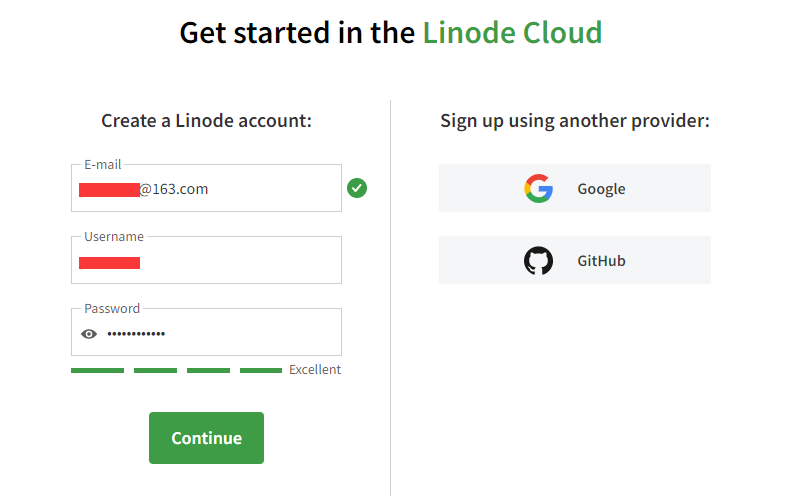Choose the GitHub provider label text
The image size is (792, 500).
601,261
